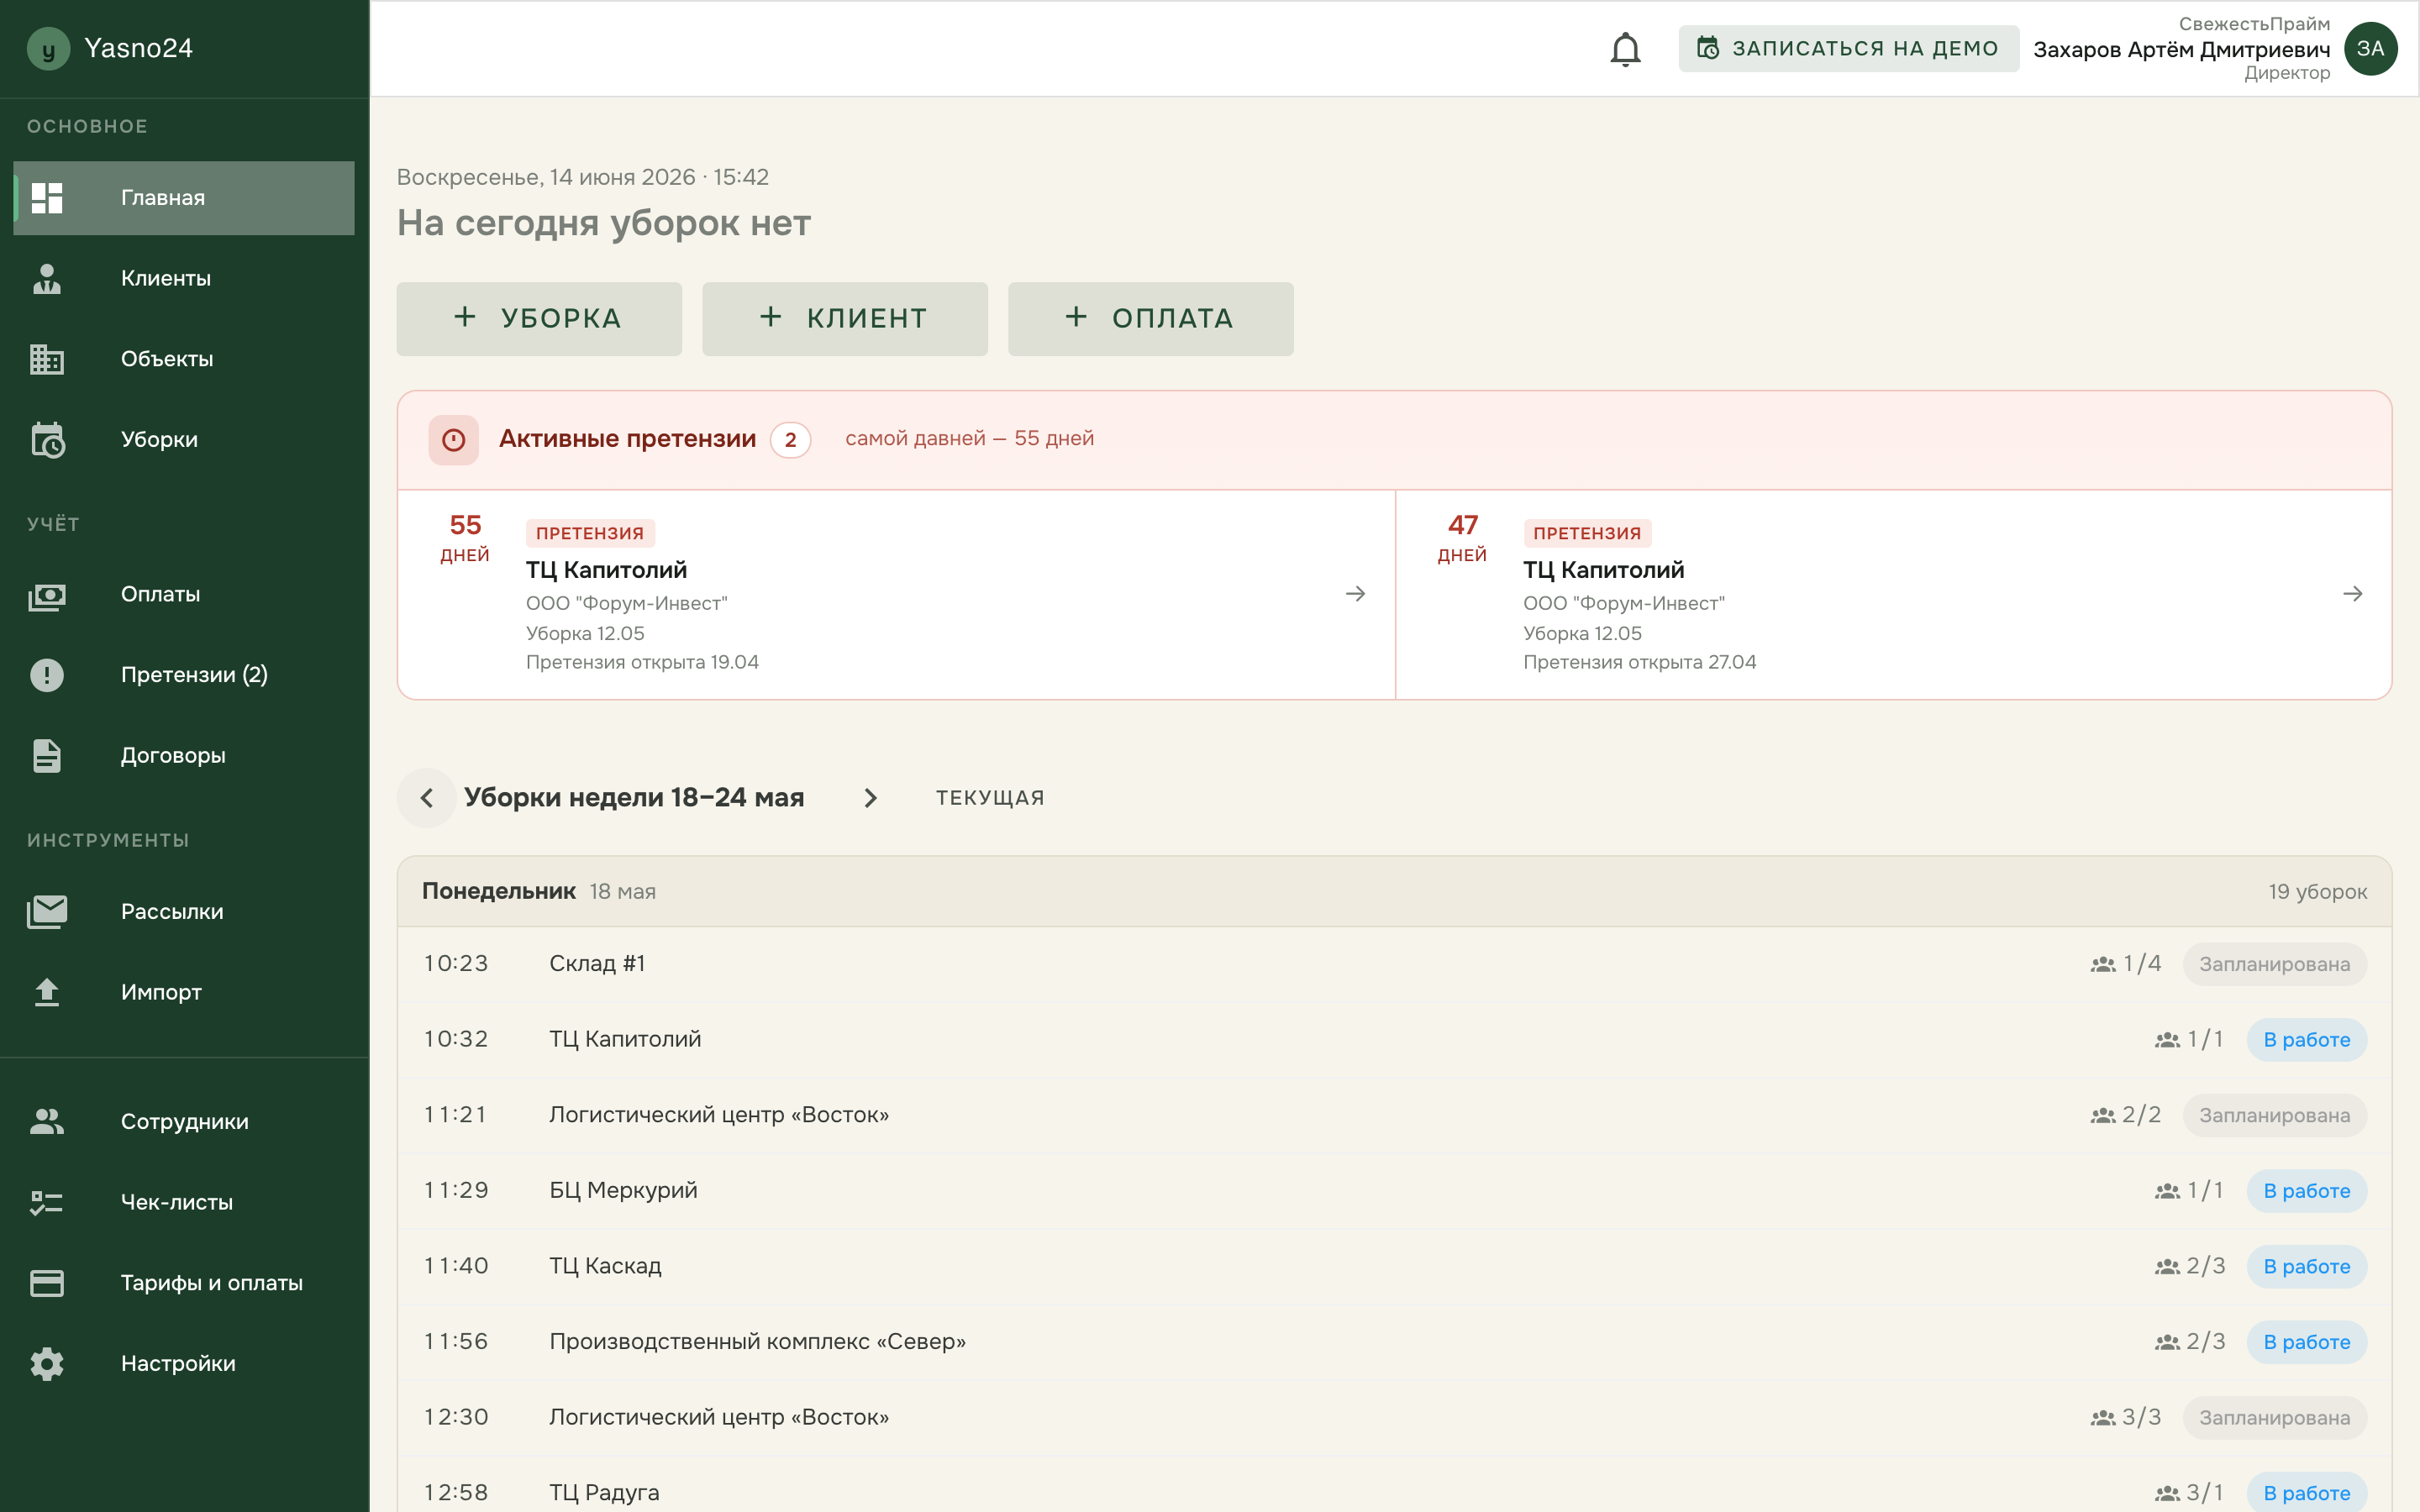Image resolution: width=2420 pixels, height=1512 pixels.
Task: Open Тарифы и оплаты menu item
Action: pos(184,1283)
